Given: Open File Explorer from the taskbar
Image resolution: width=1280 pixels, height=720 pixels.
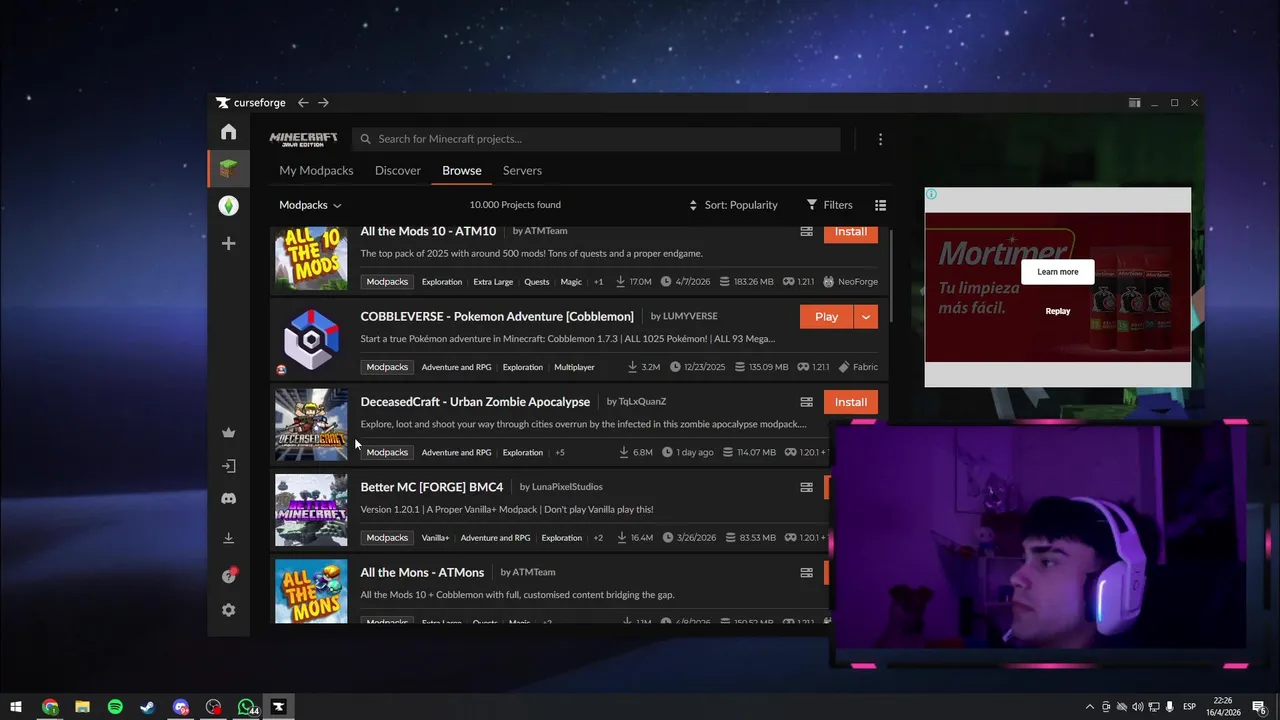Looking at the screenshot, I should click(x=82, y=707).
